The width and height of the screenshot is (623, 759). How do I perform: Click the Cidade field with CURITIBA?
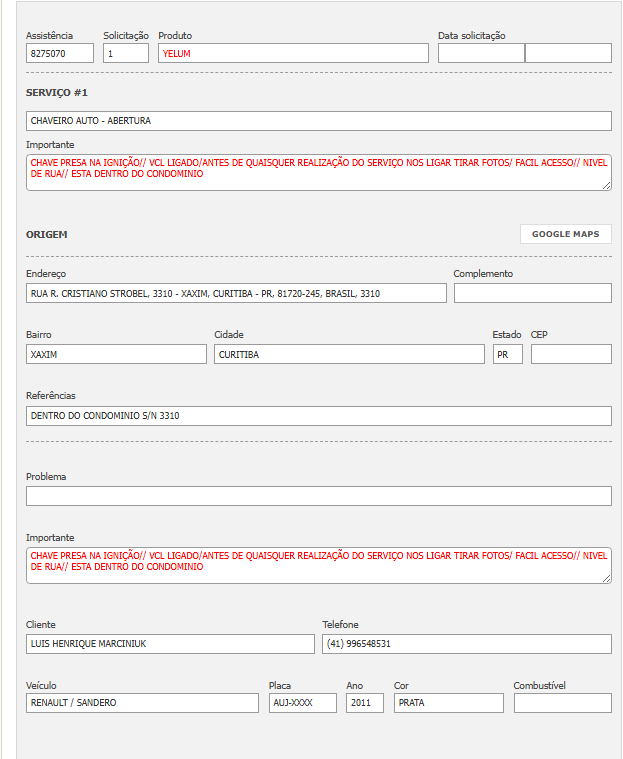pyautogui.click(x=349, y=354)
